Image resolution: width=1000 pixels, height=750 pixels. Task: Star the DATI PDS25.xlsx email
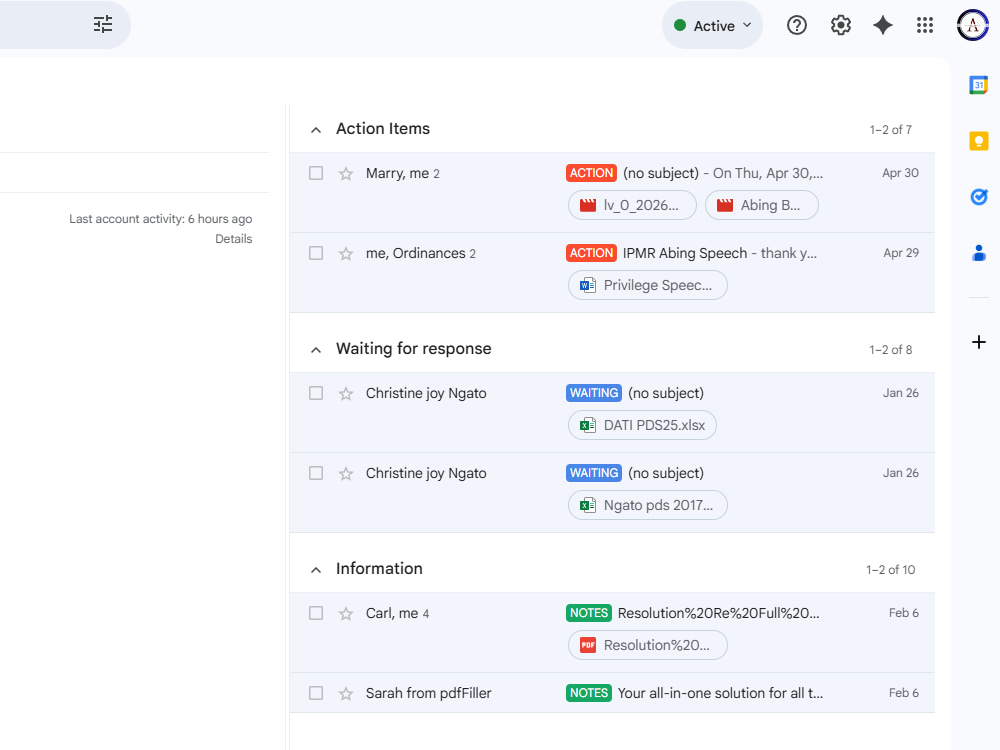(346, 393)
